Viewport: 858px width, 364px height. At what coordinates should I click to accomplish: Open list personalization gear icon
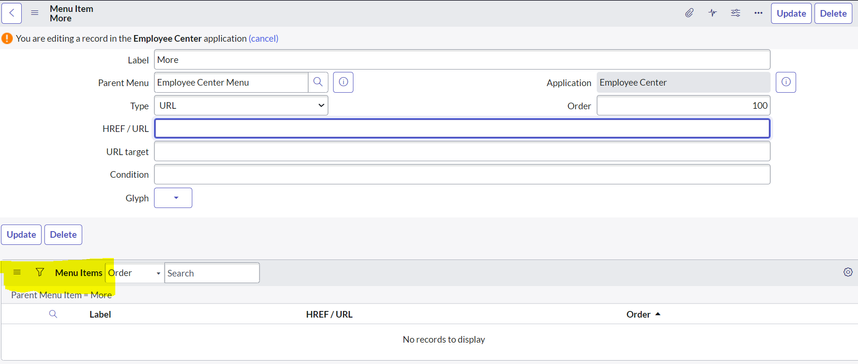pyautogui.click(x=848, y=272)
